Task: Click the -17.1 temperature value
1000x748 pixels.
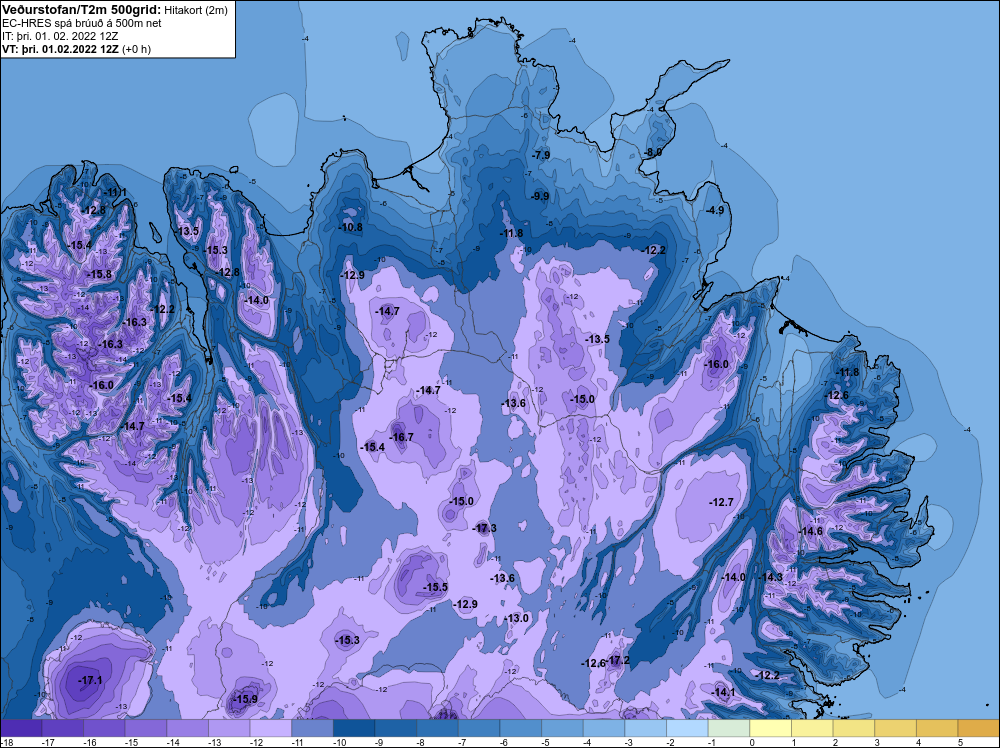Action: [x=91, y=680]
